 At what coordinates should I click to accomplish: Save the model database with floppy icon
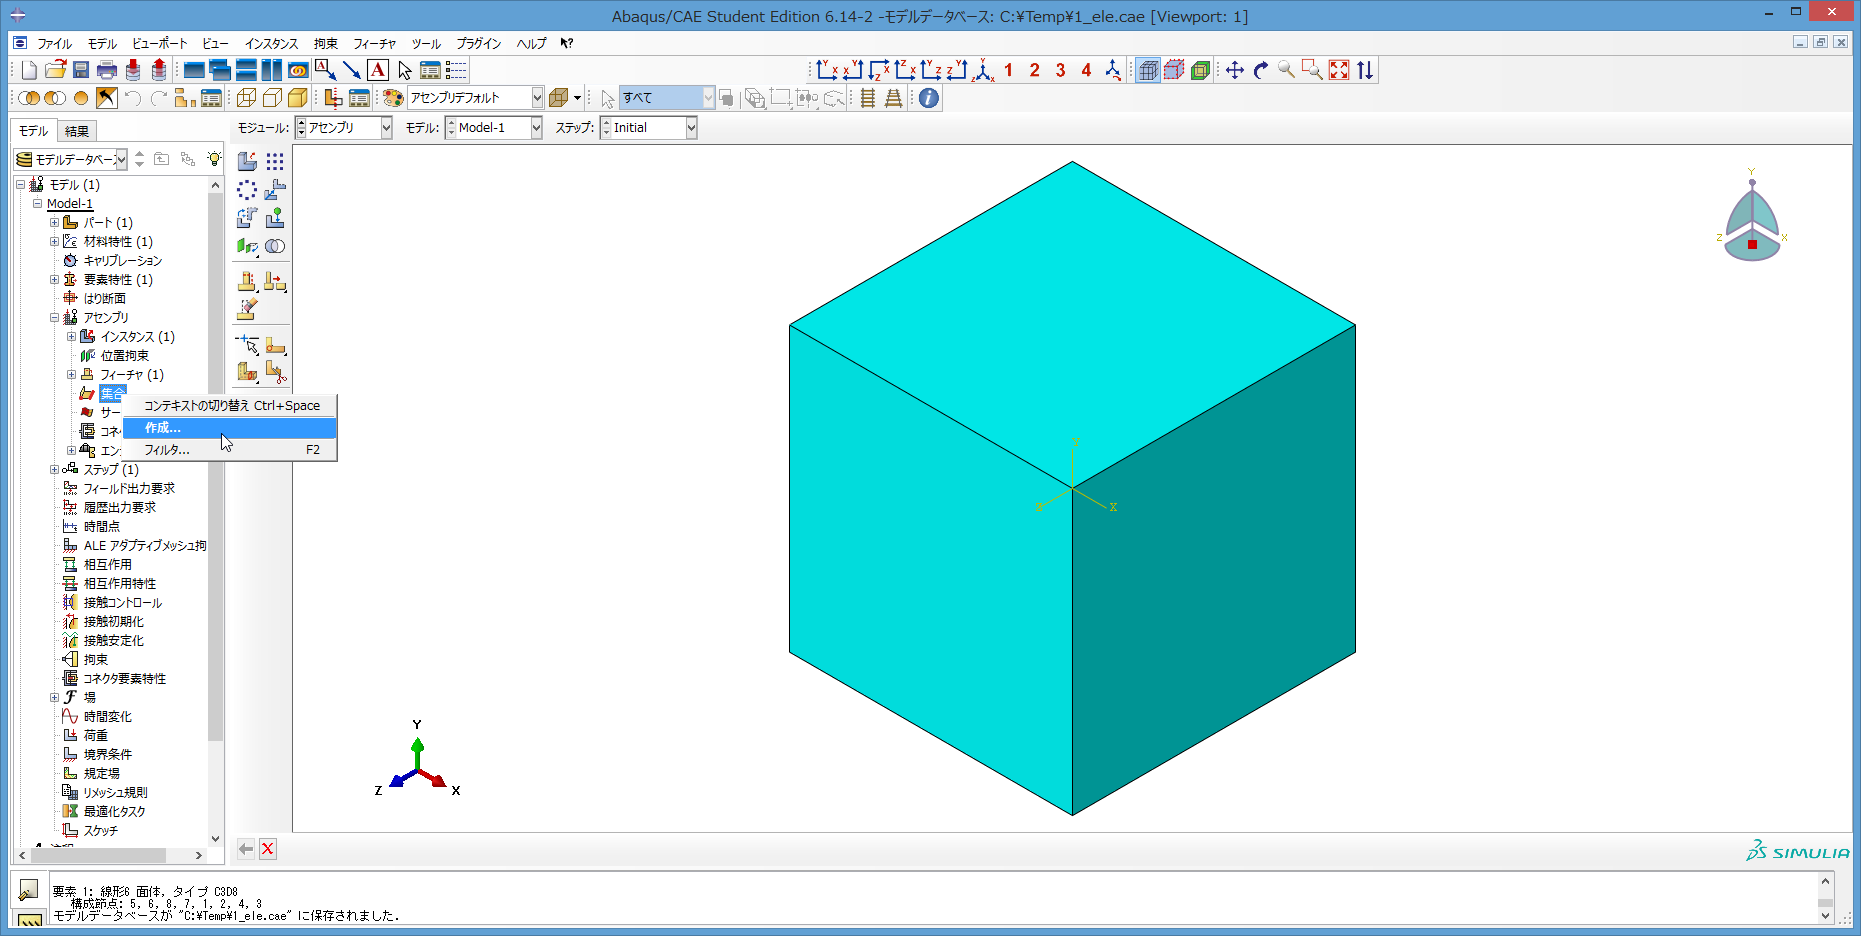[x=81, y=70]
